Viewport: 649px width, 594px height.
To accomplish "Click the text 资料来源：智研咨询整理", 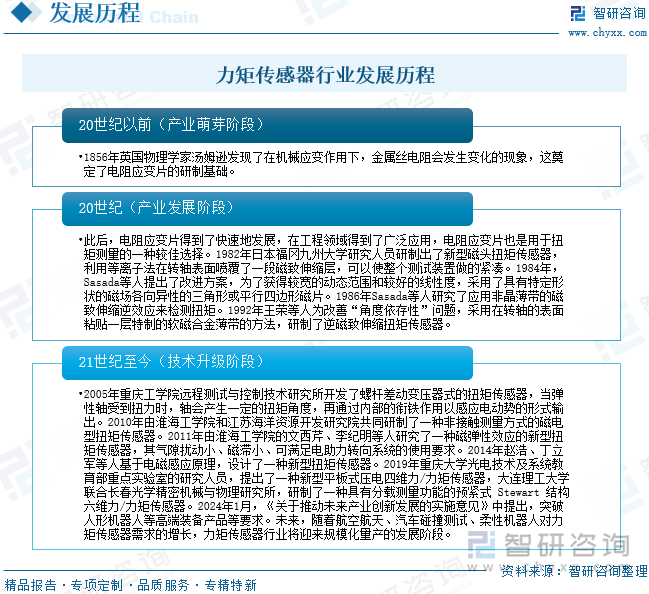I will point(574,571).
